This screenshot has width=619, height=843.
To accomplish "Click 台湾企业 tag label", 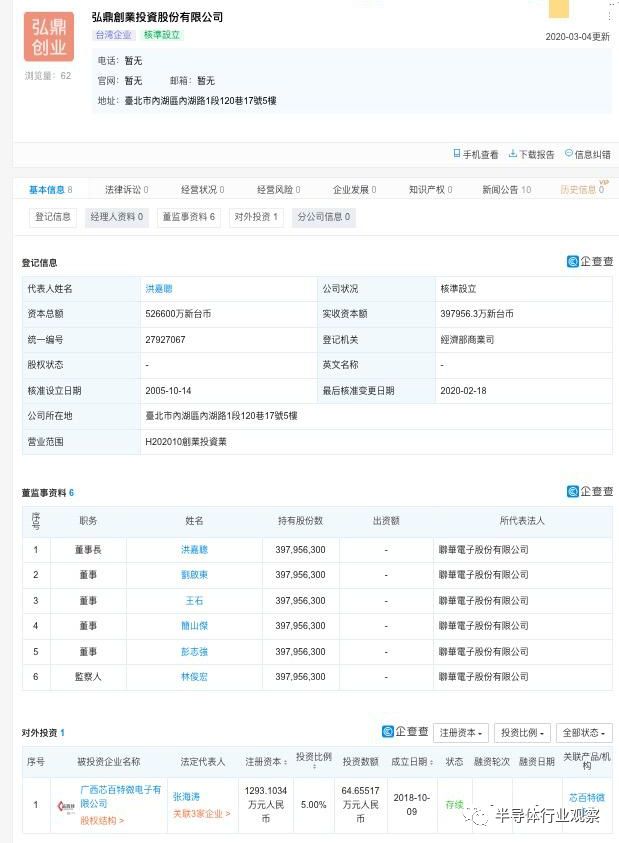I will (113, 35).
